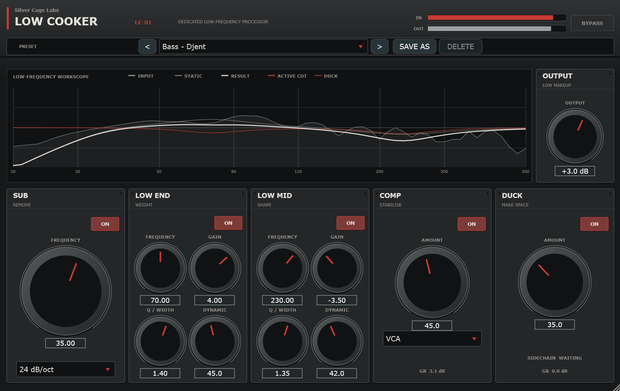Click the SAVE AS button
The height and width of the screenshot is (391, 620).
click(x=414, y=47)
